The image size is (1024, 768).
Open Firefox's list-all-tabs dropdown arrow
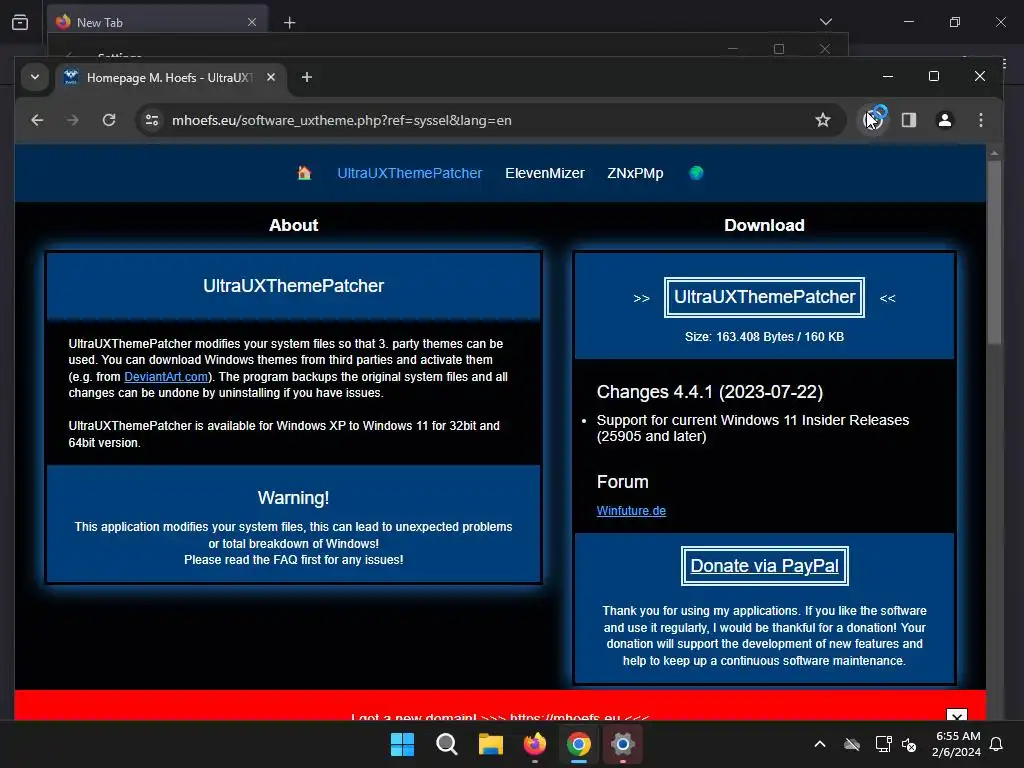coord(825,22)
